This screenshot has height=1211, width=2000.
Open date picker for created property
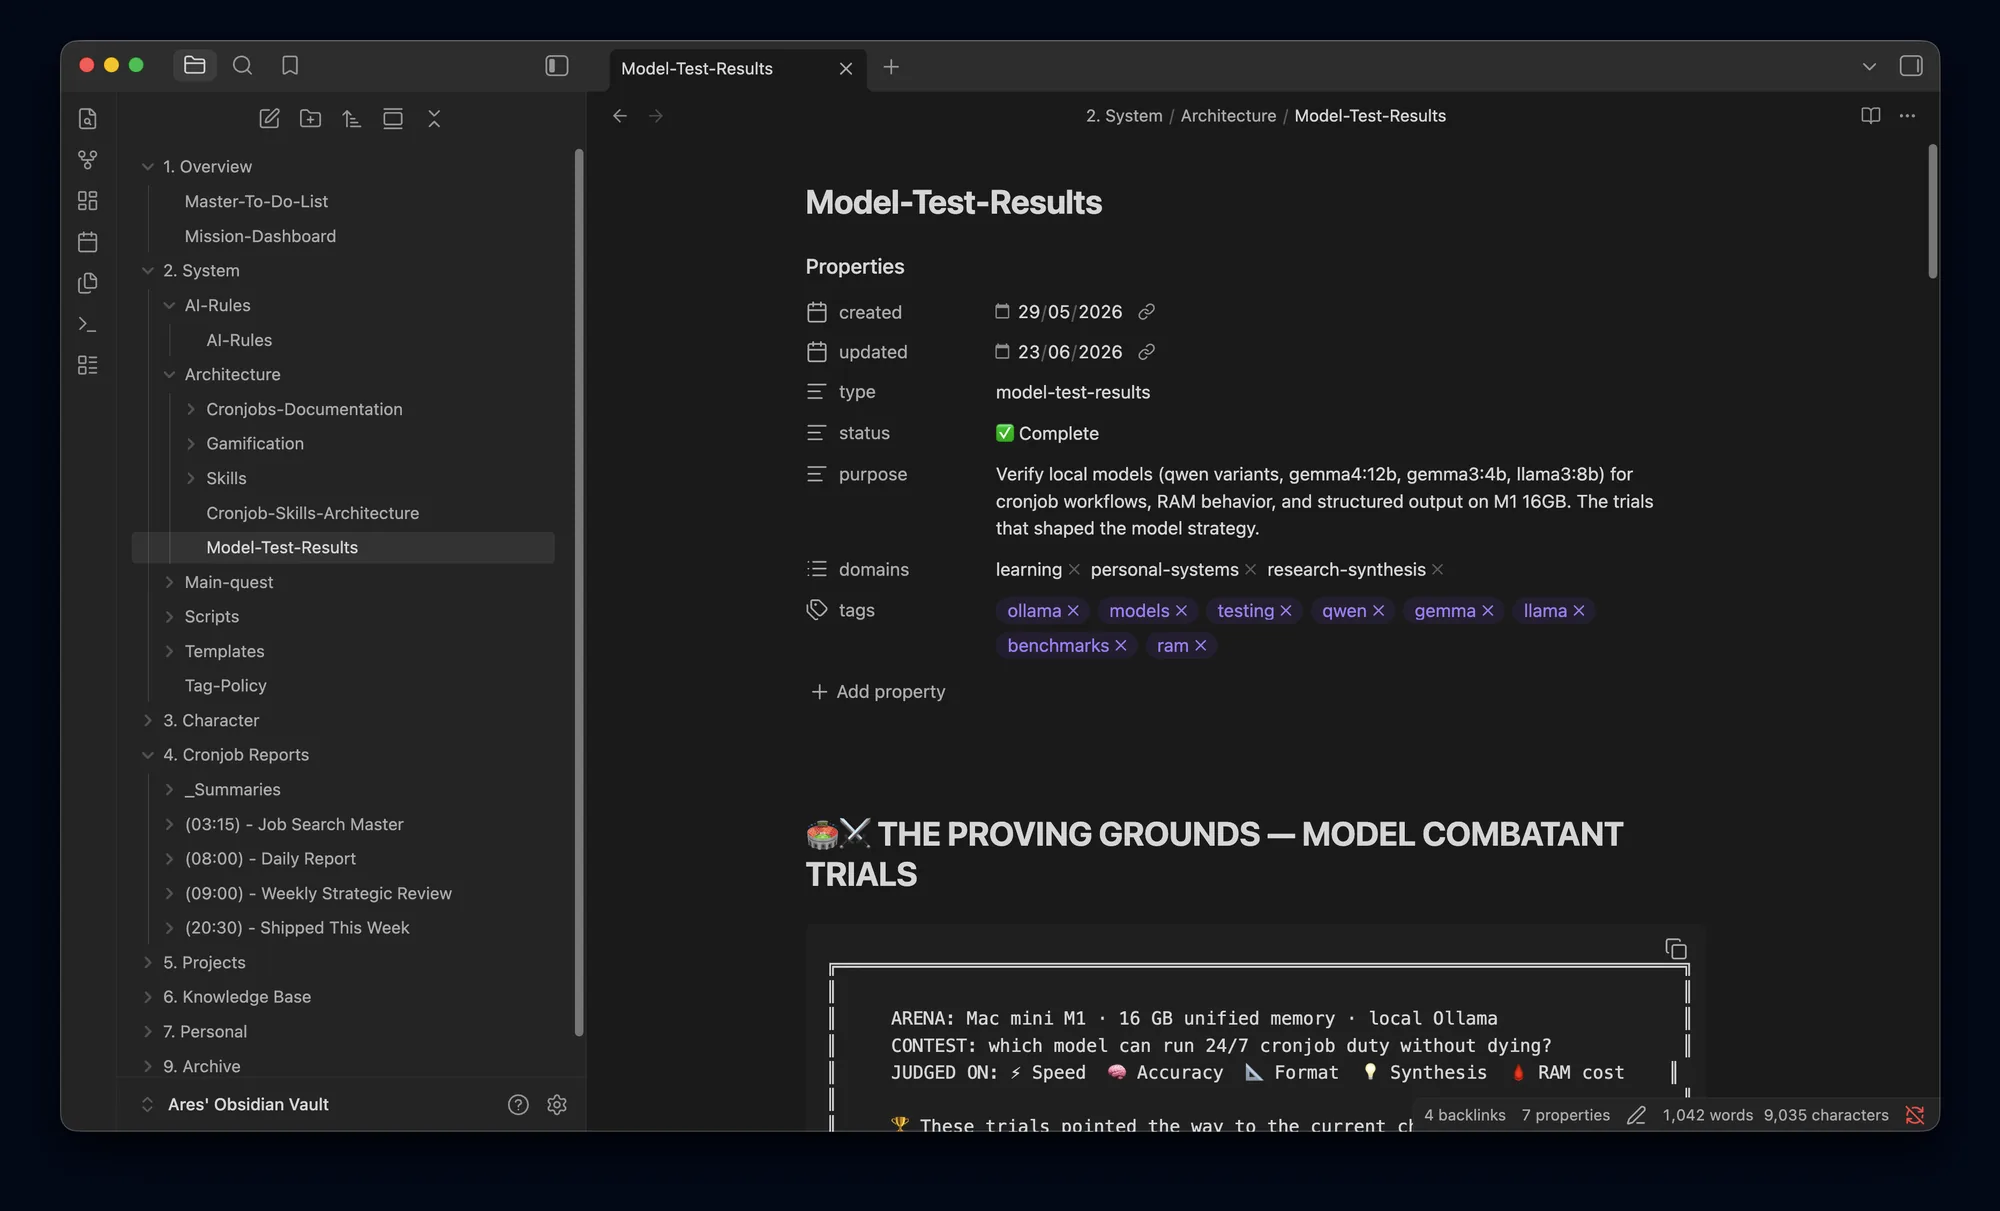[1002, 311]
